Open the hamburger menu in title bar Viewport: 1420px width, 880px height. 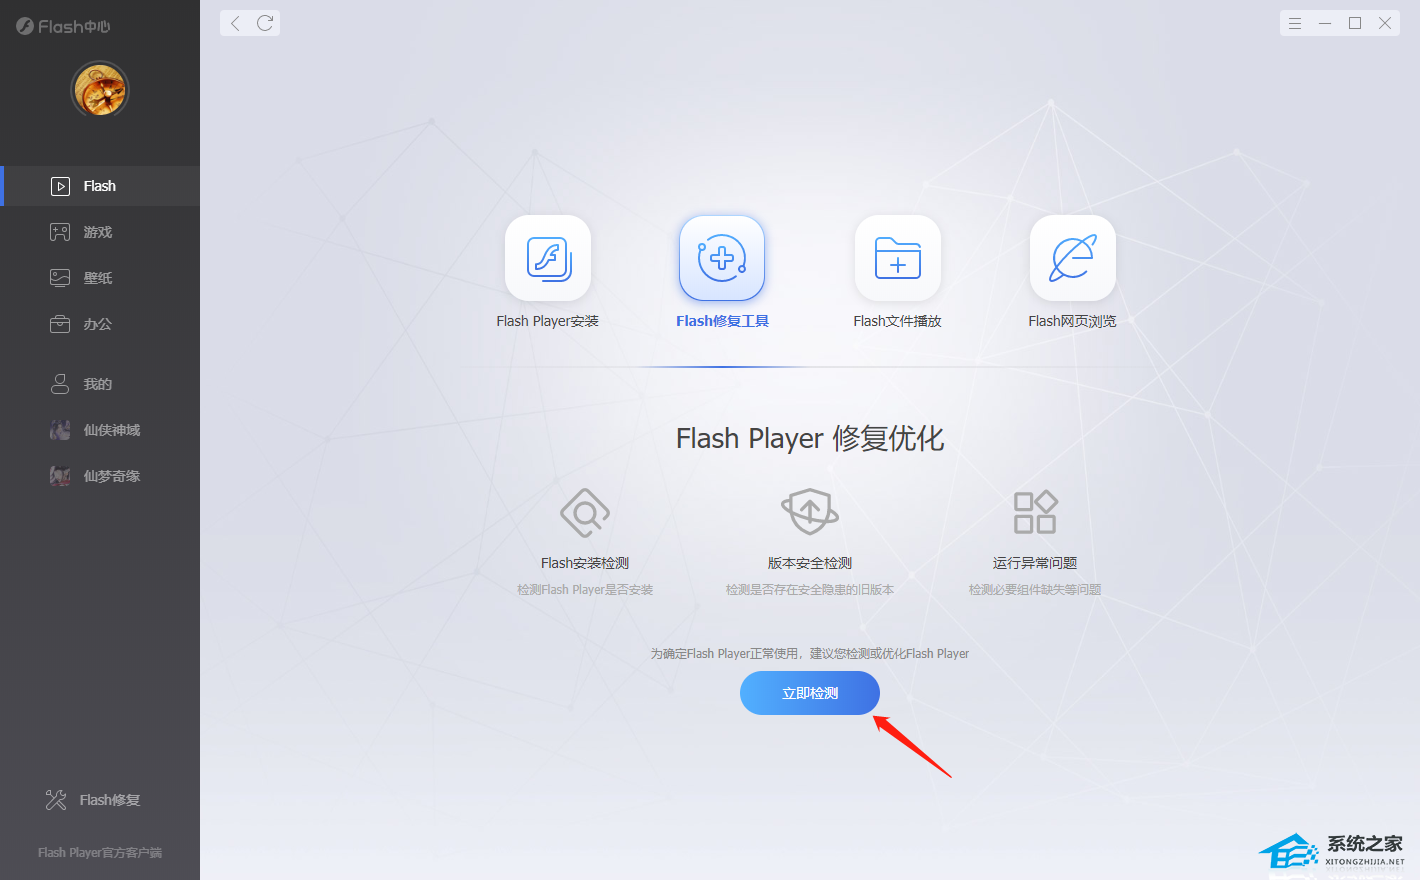(1295, 23)
